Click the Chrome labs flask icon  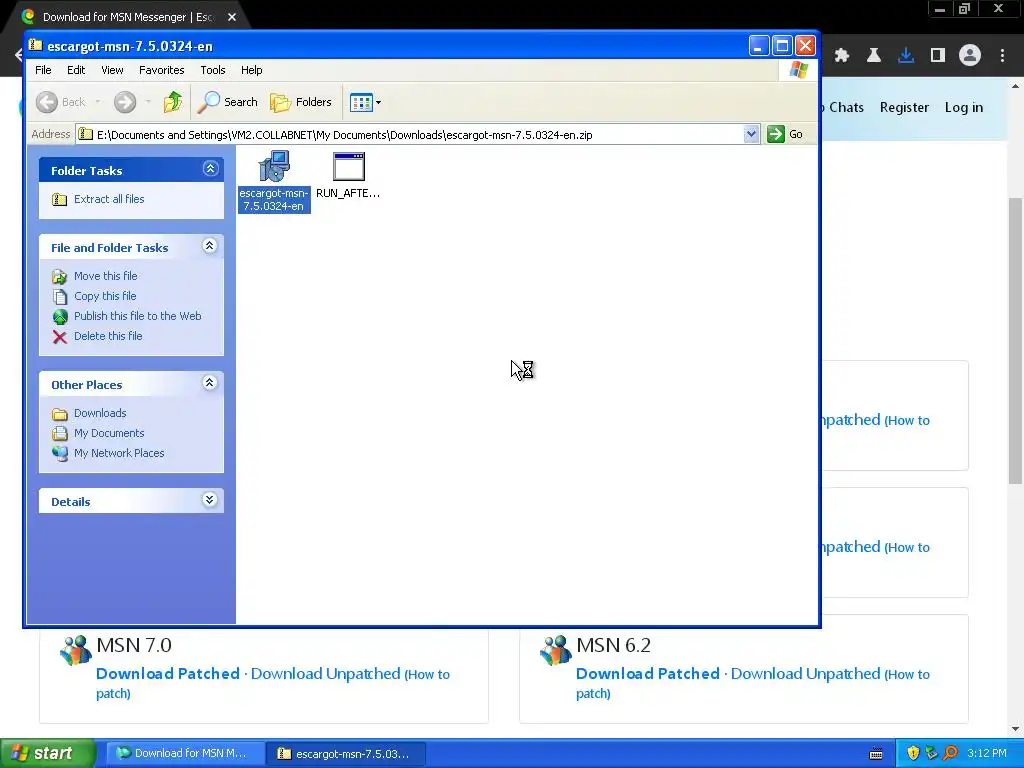pyautogui.click(x=874, y=56)
